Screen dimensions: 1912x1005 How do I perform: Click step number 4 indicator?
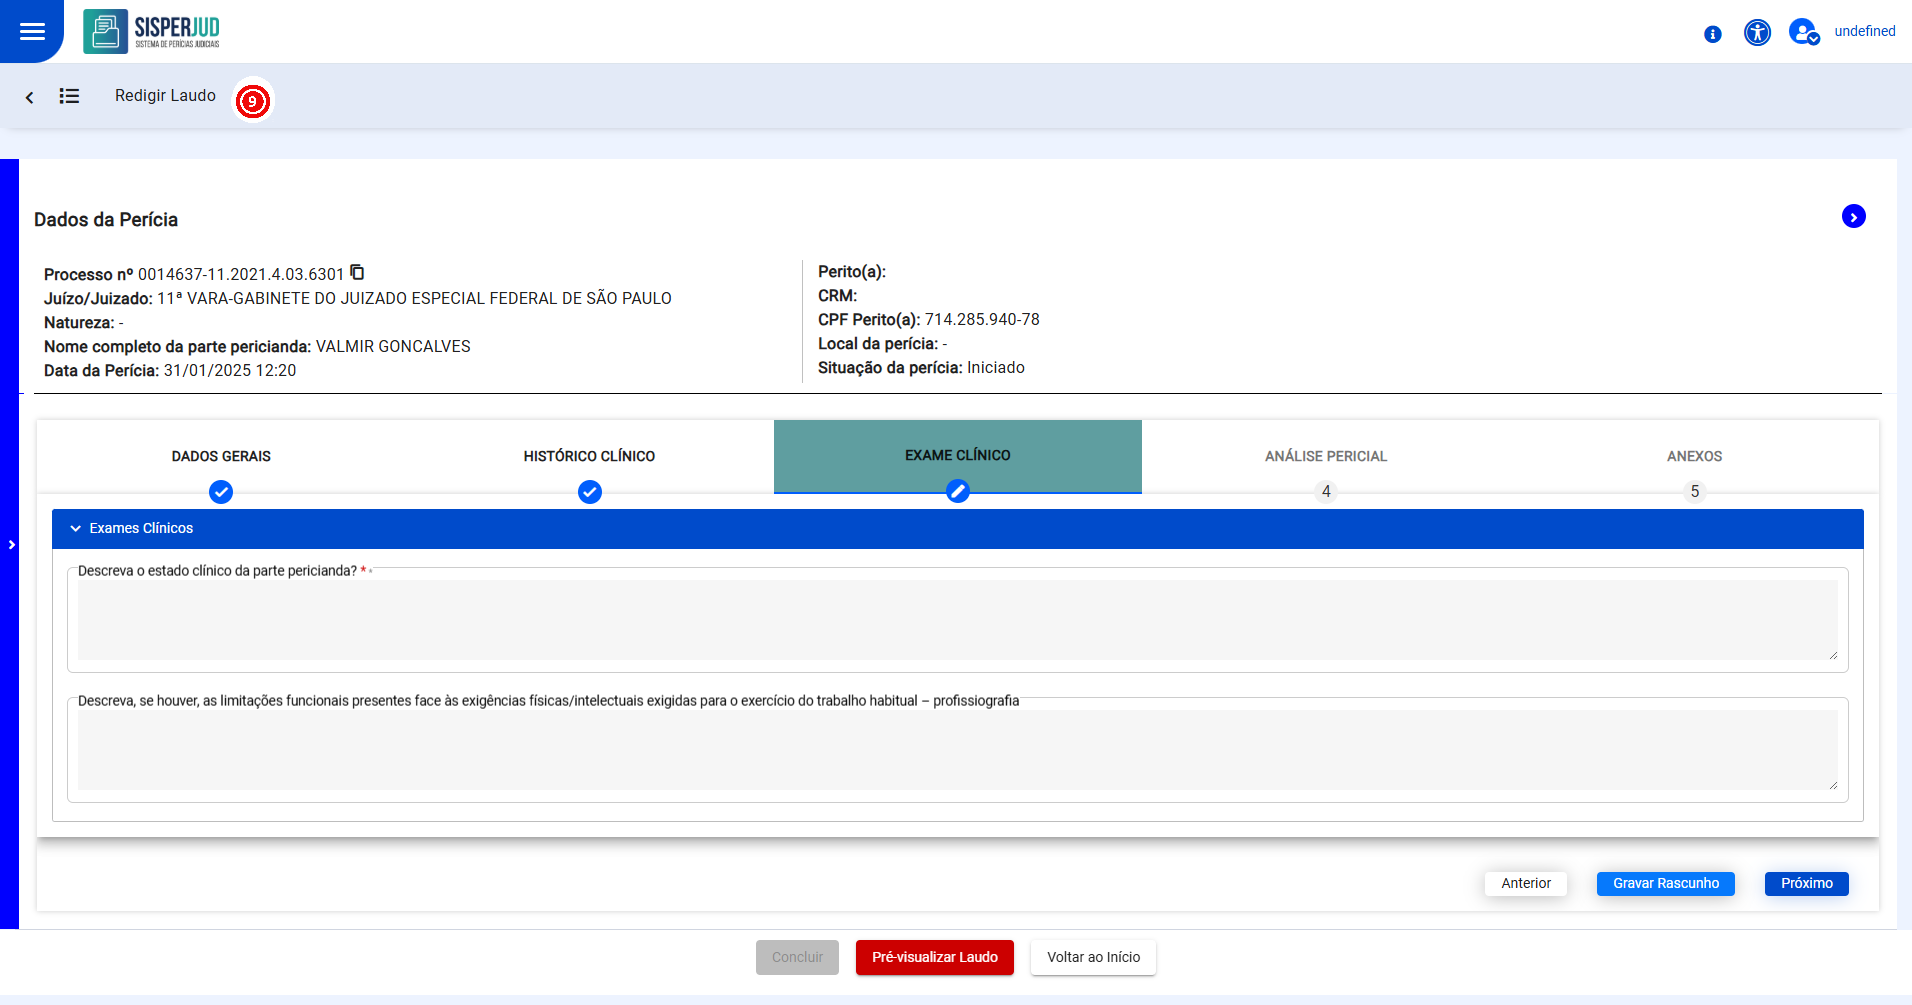coord(1326,491)
